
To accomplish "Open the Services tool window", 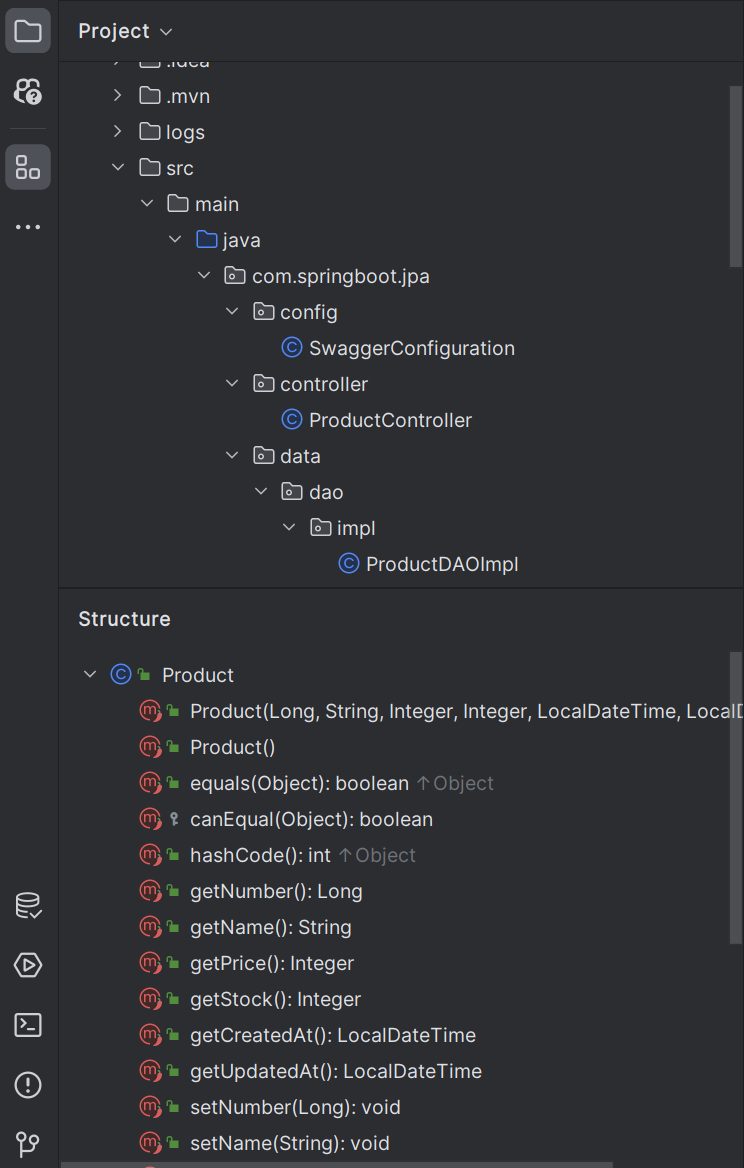I will point(28,965).
